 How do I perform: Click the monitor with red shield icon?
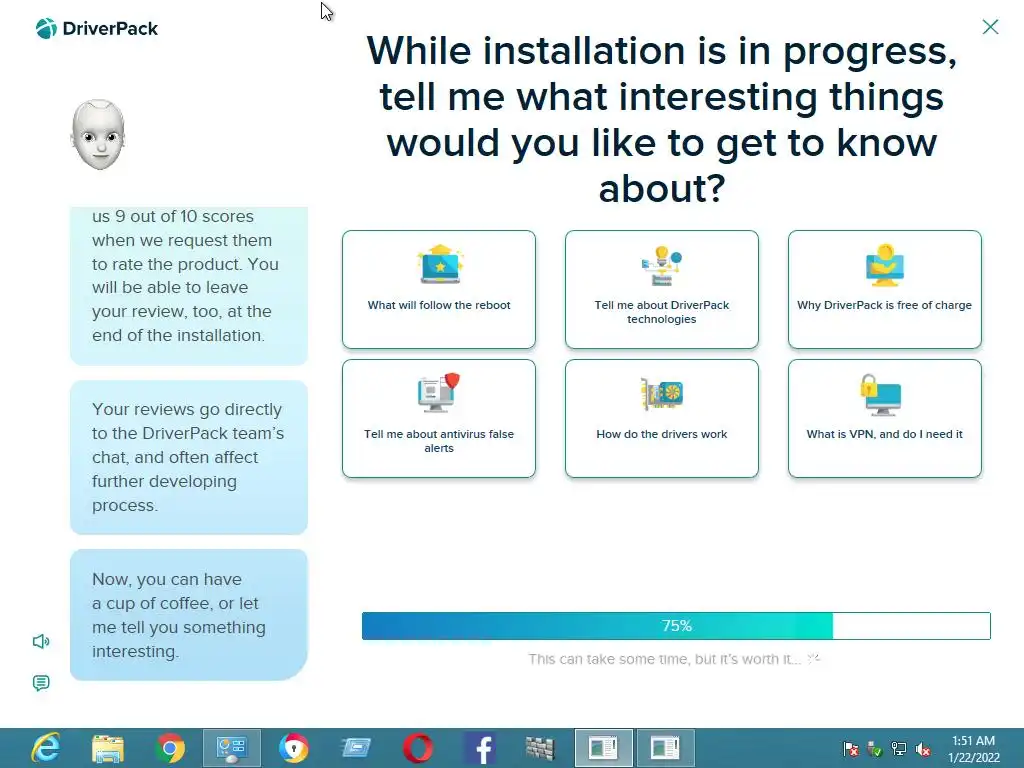click(439, 392)
